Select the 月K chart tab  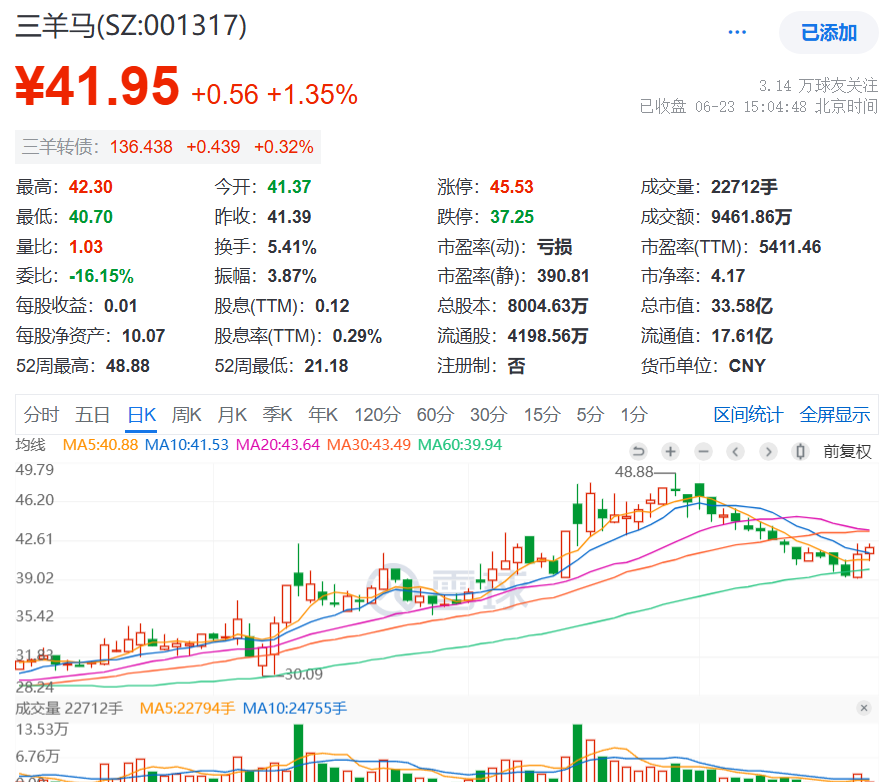(x=232, y=414)
